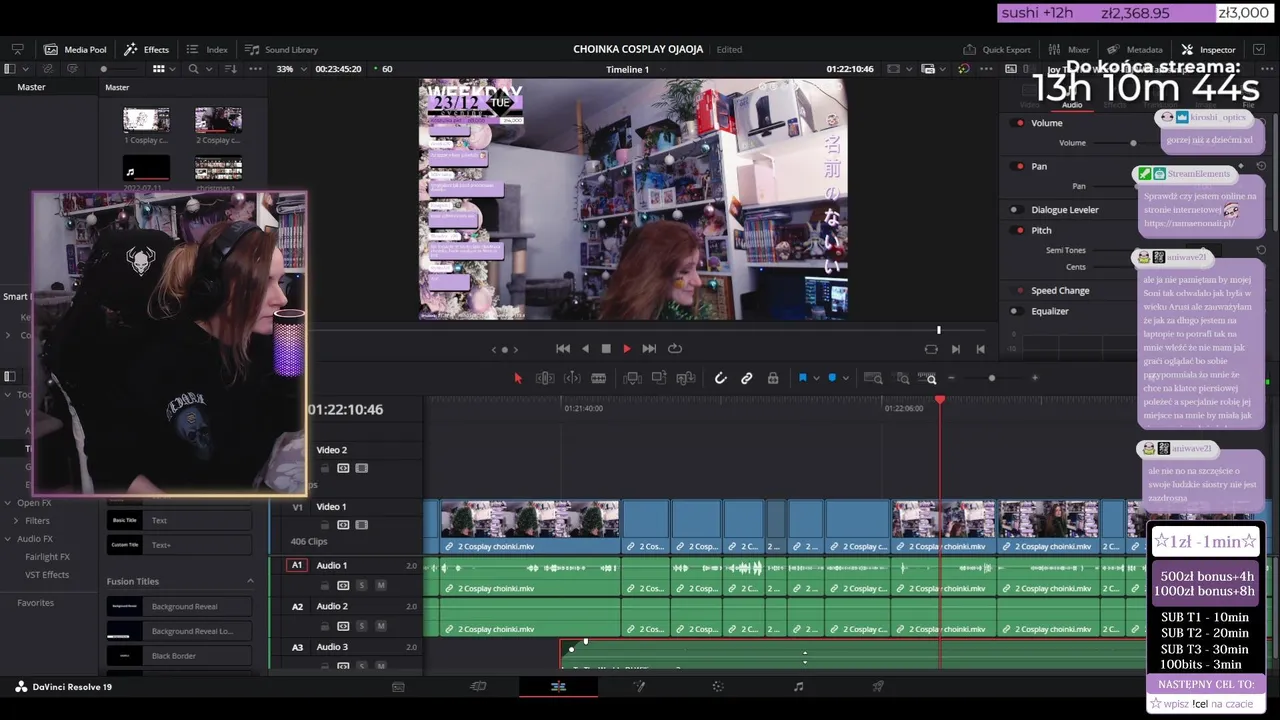The image size is (1280, 720).
Task: Add a blue marker to timeline
Action: click(832, 378)
